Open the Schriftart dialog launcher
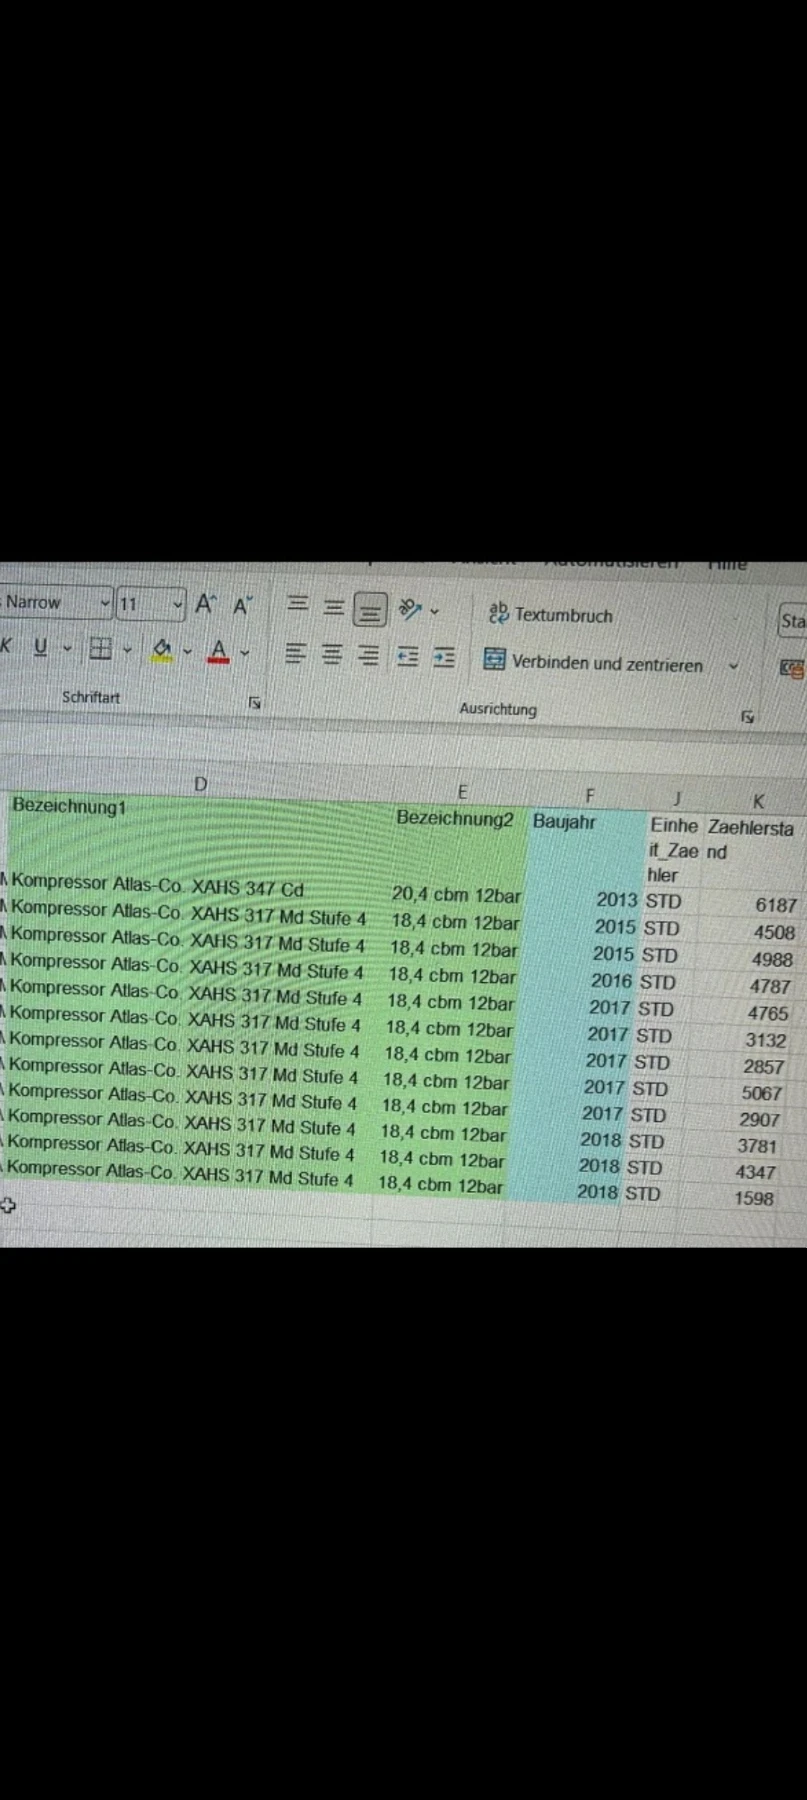 [254, 703]
